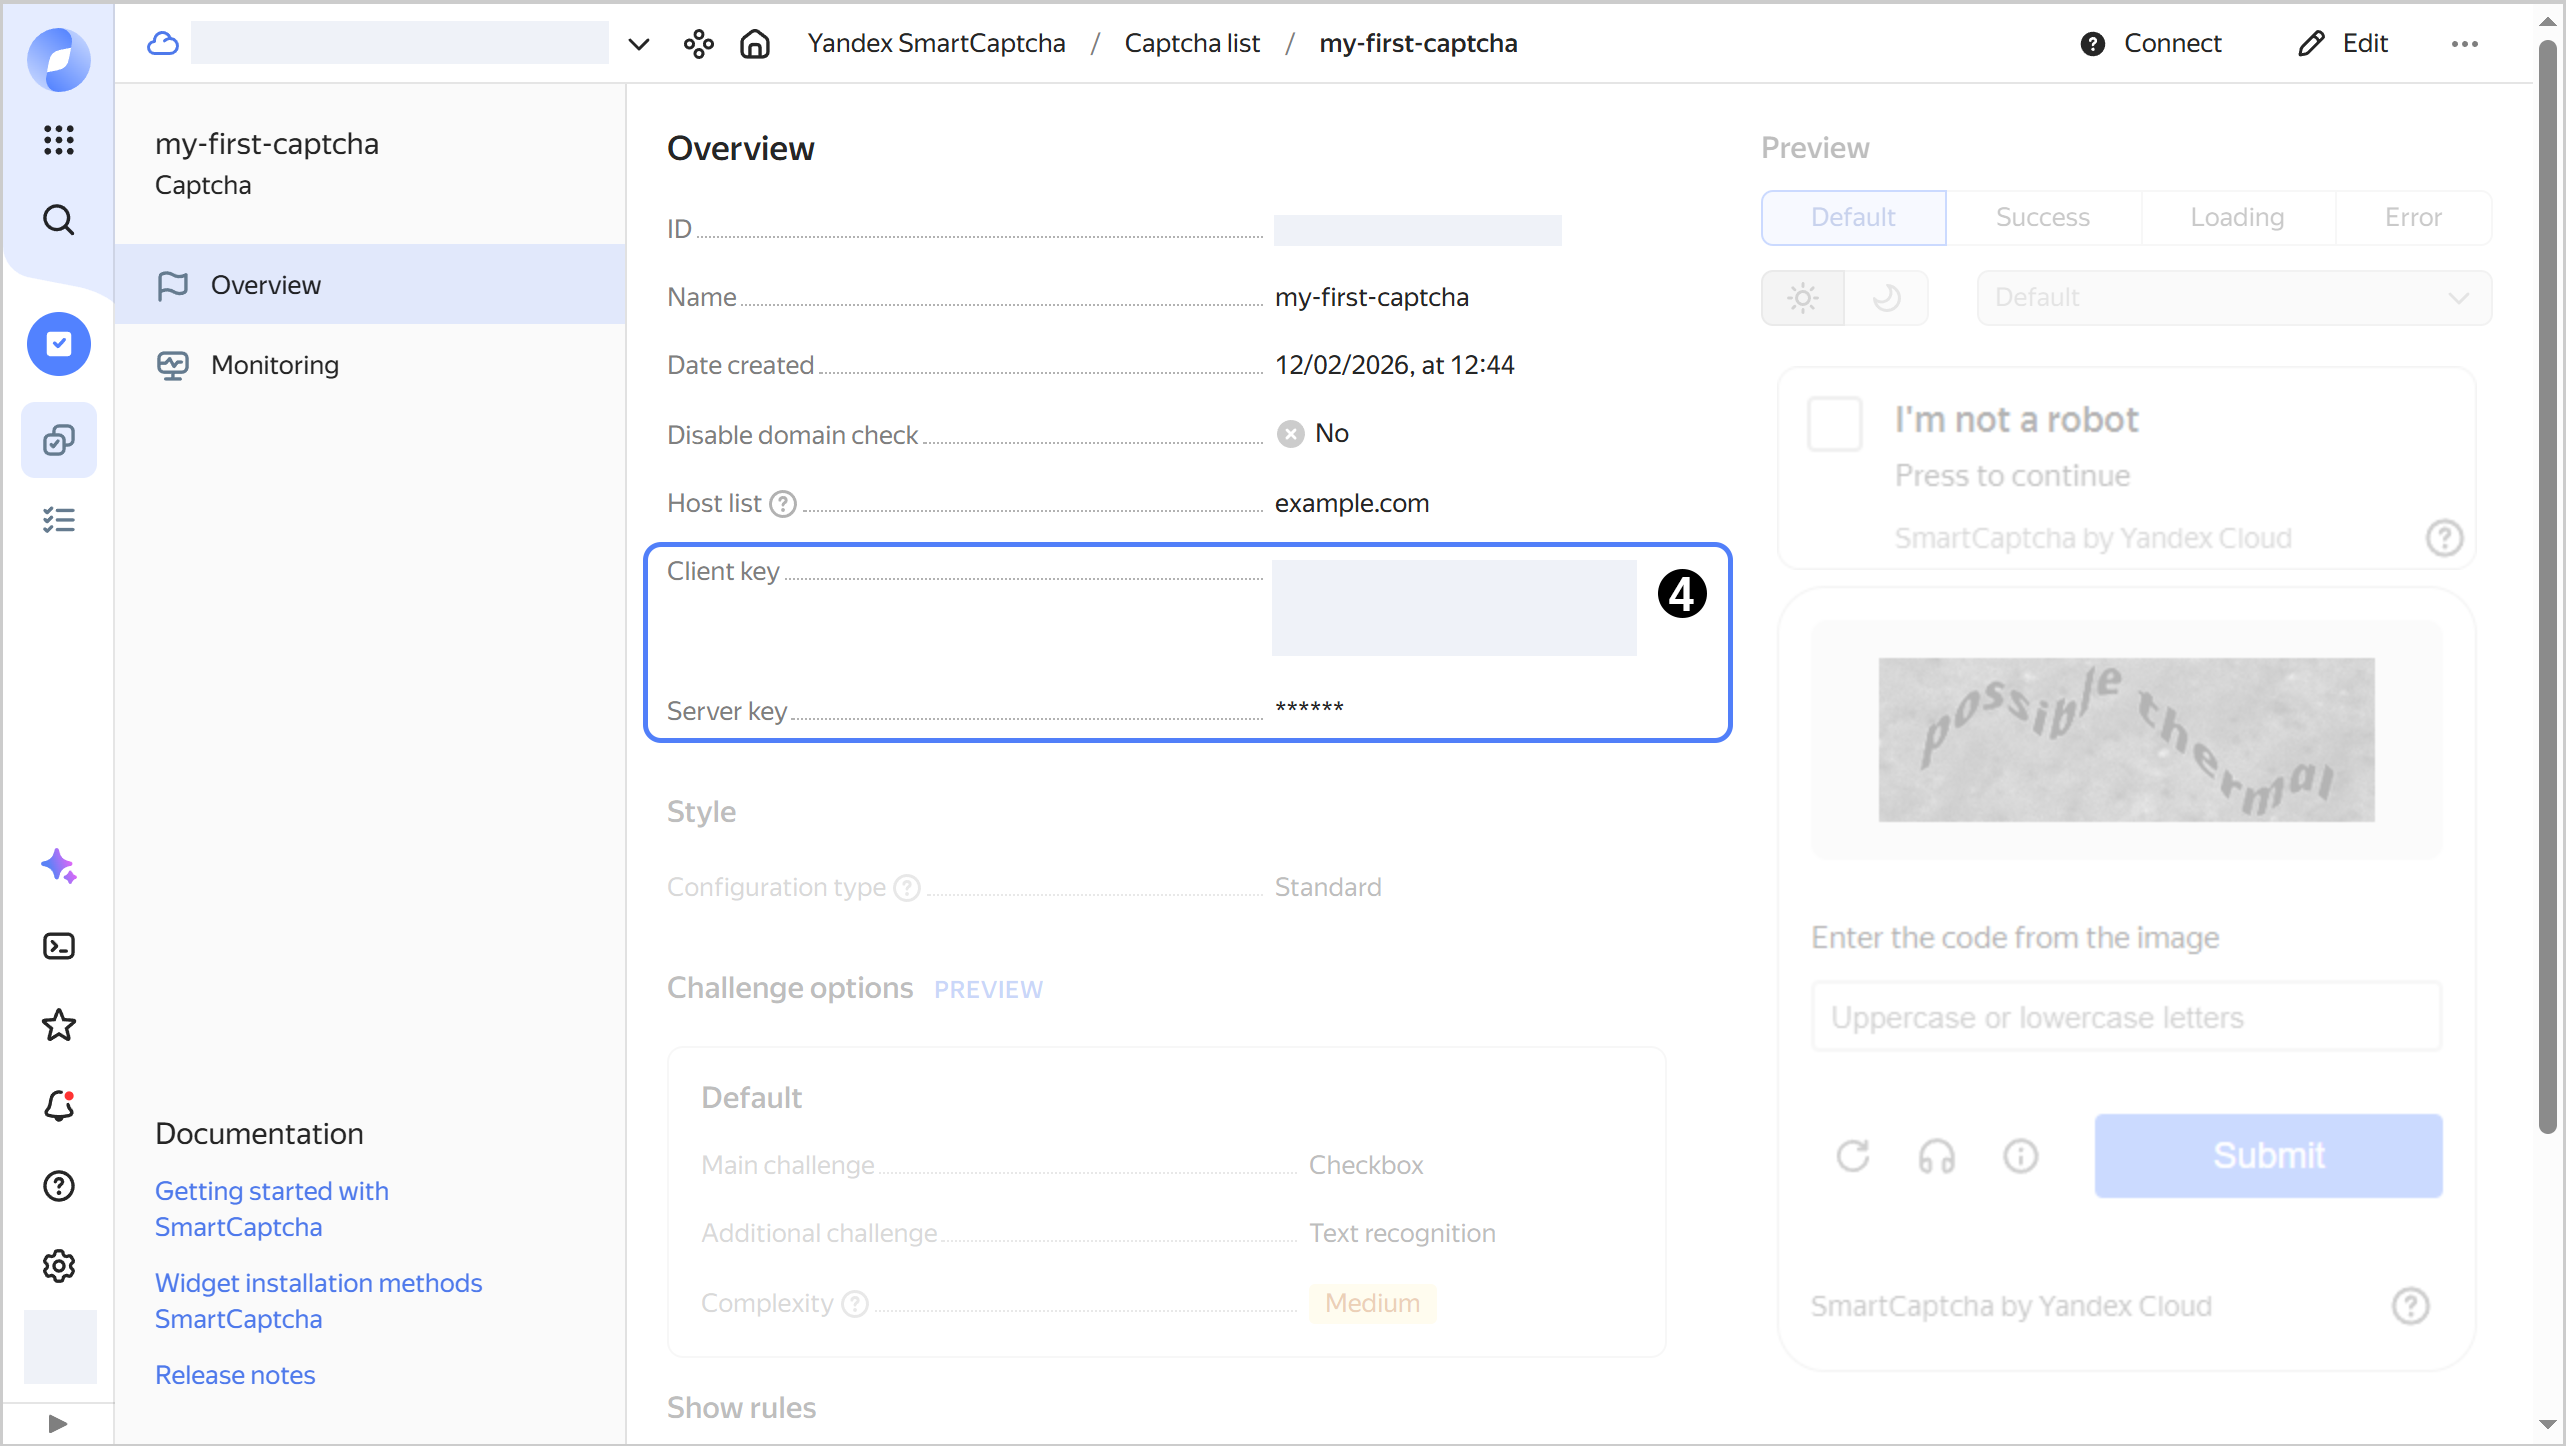Expand the cloud selector chevron
This screenshot has height=1446, width=2566.
(x=638, y=44)
